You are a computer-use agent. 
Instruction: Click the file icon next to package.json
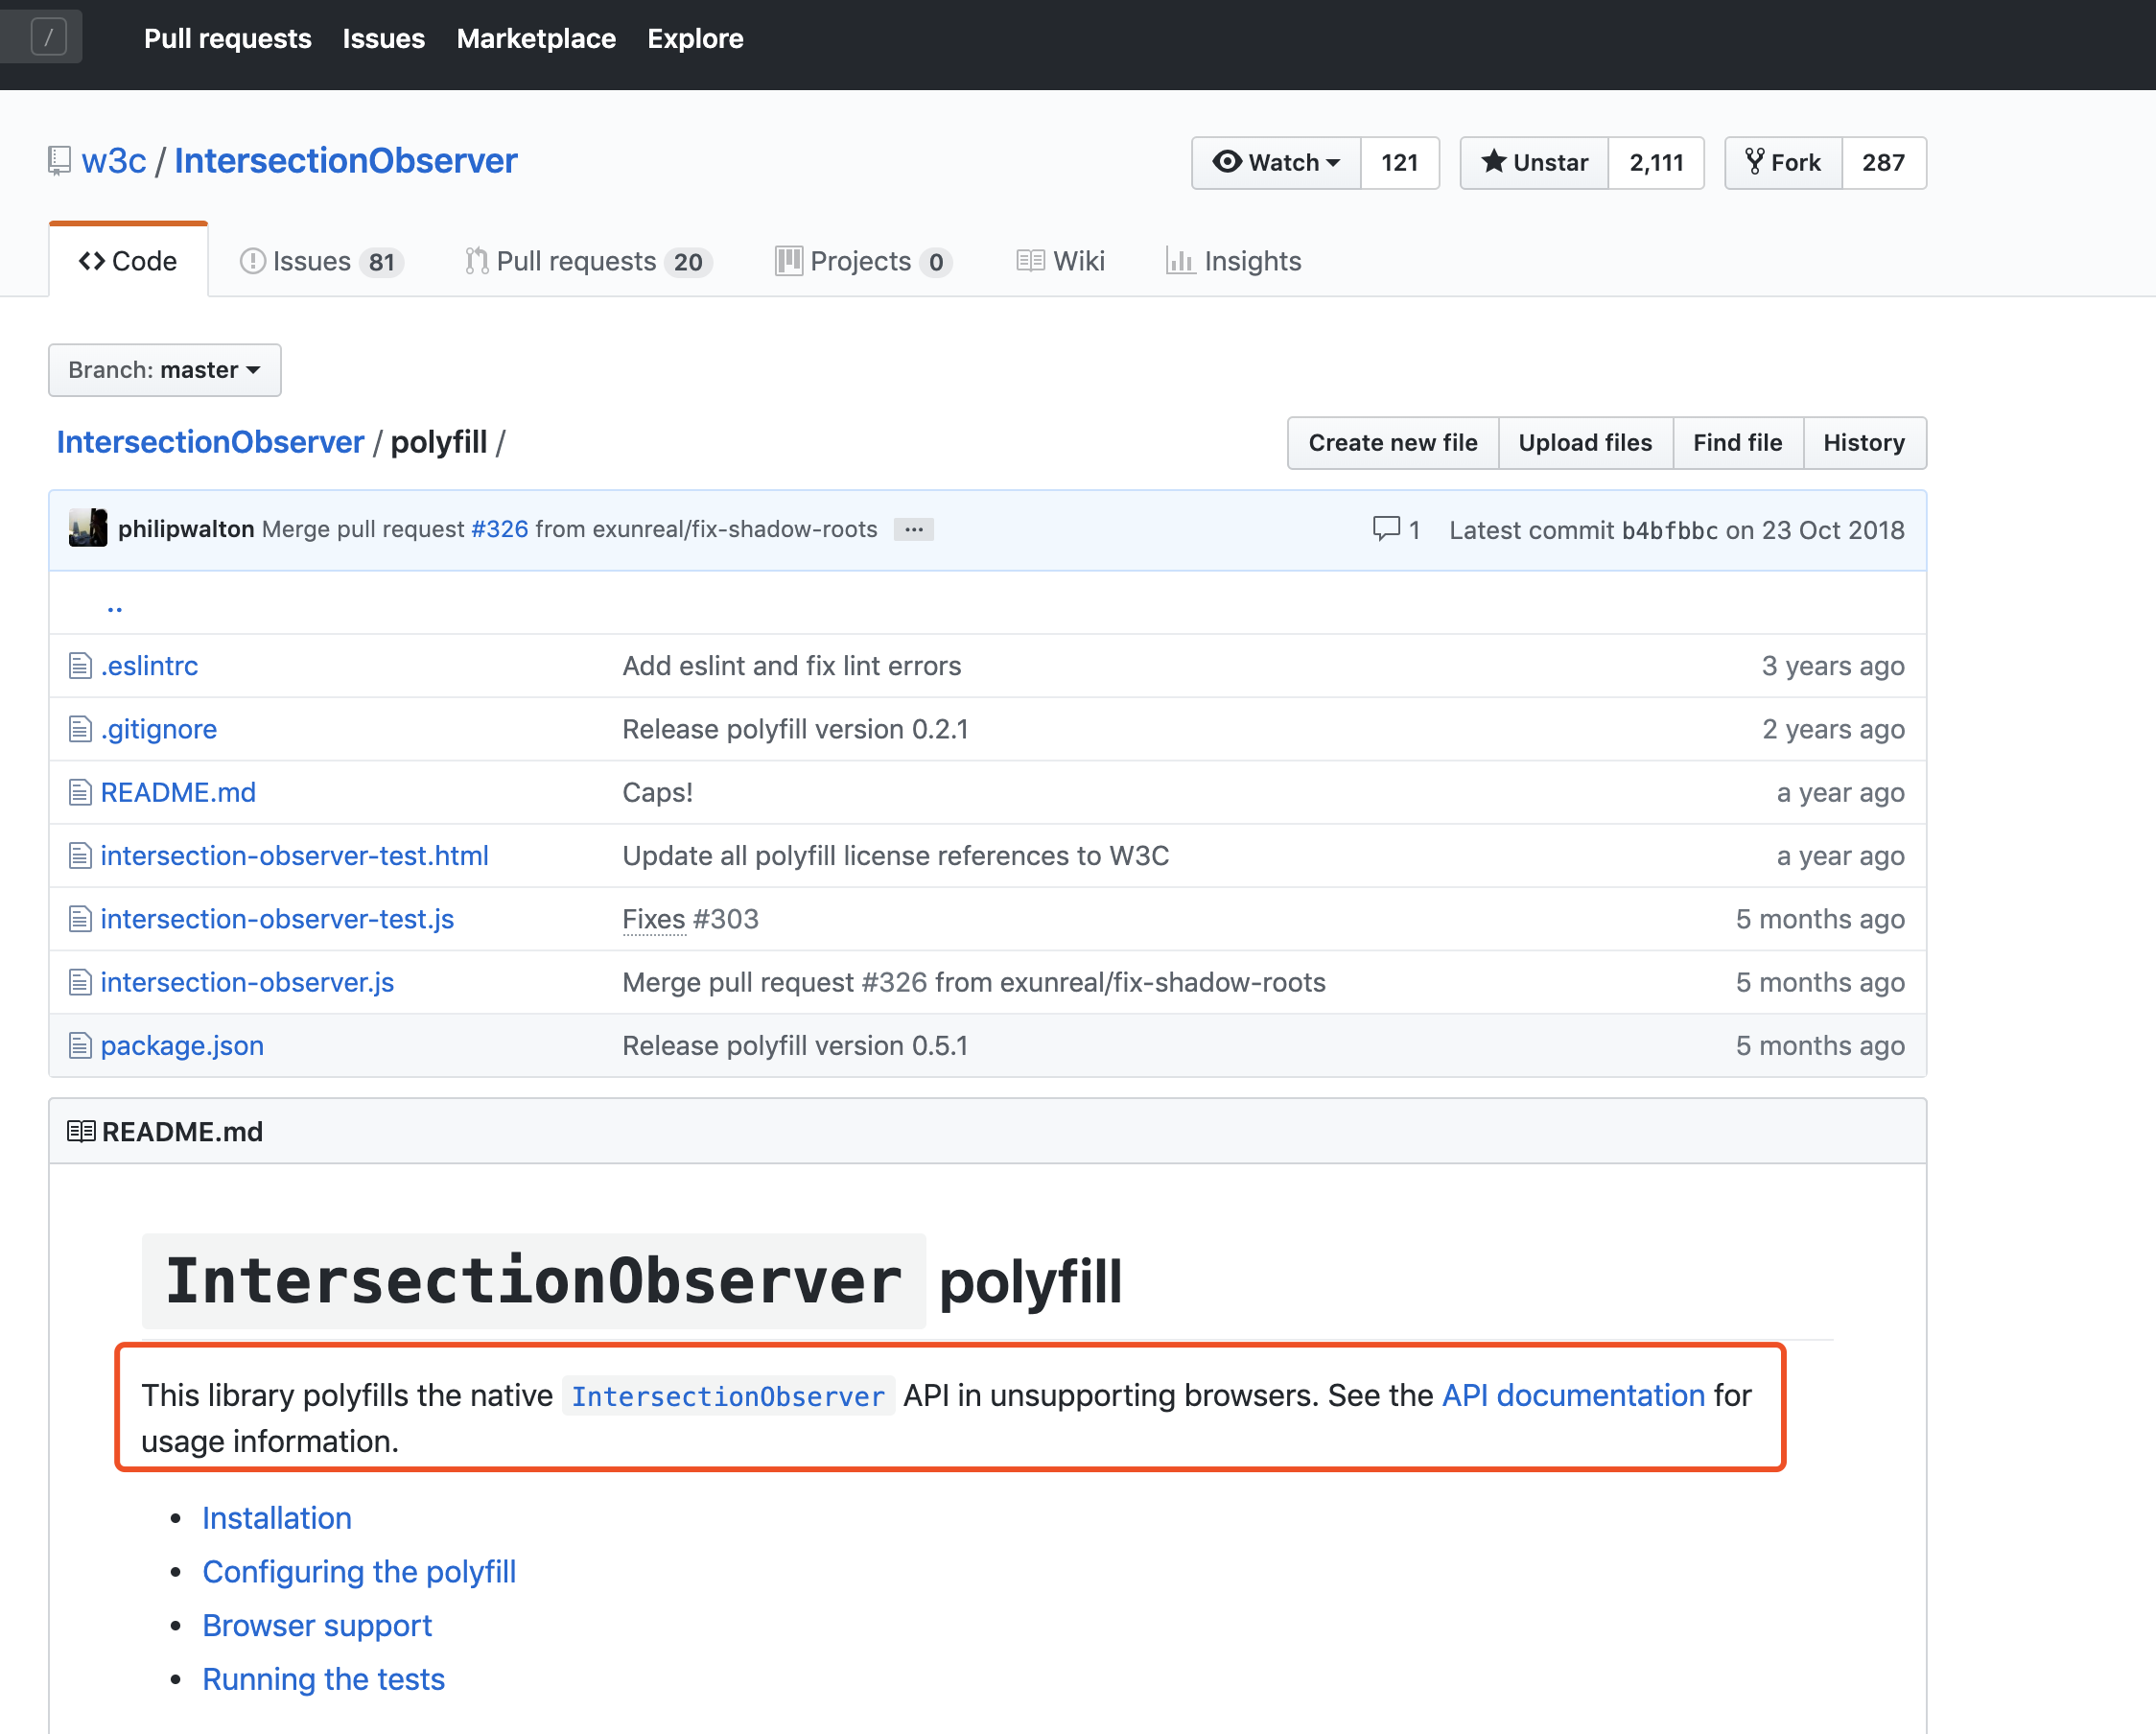pyautogui.click(x=80, y=1046)
